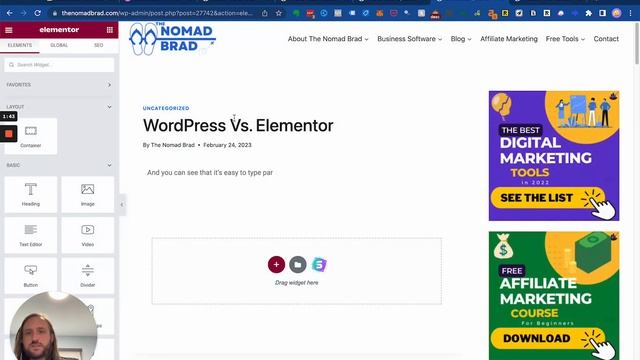Select the Divider widget

[88, 276]
